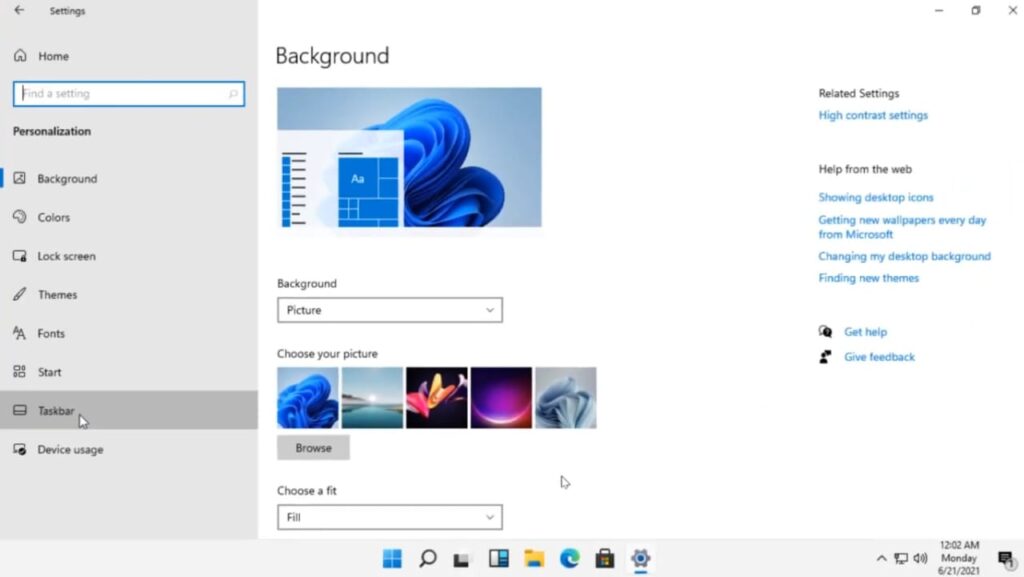Open the Taskbar settings page
The width and height of the screenshot is (1024, 577).
coord(129,410)
